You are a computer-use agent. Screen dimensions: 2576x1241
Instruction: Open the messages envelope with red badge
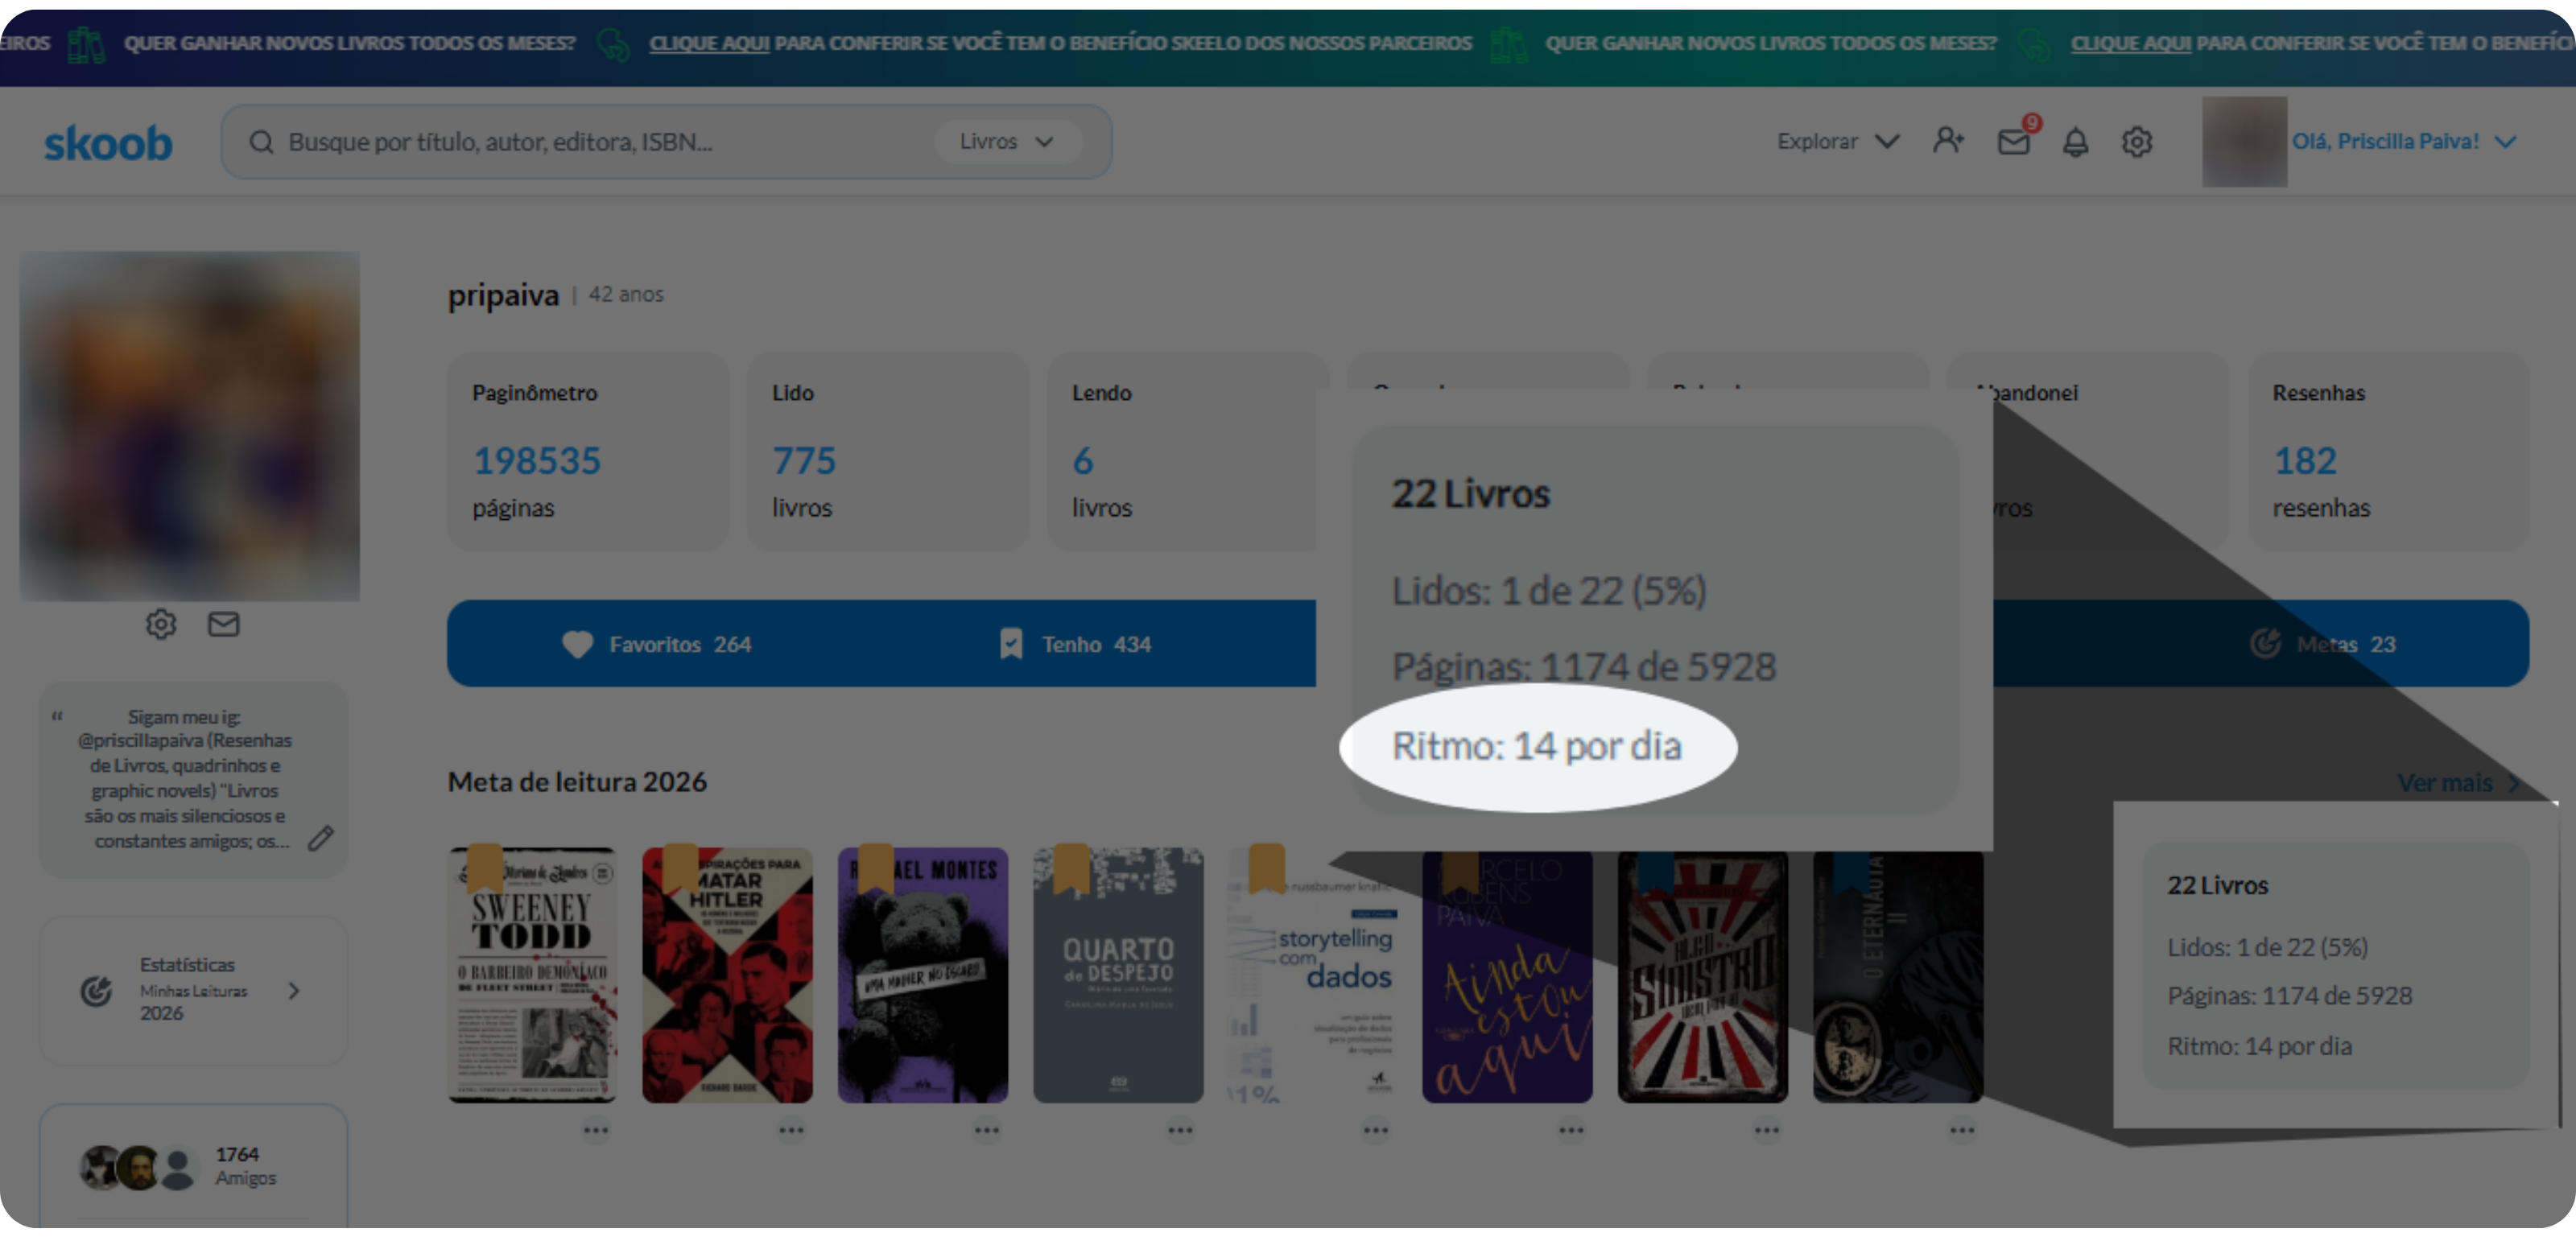[2015, 141]
